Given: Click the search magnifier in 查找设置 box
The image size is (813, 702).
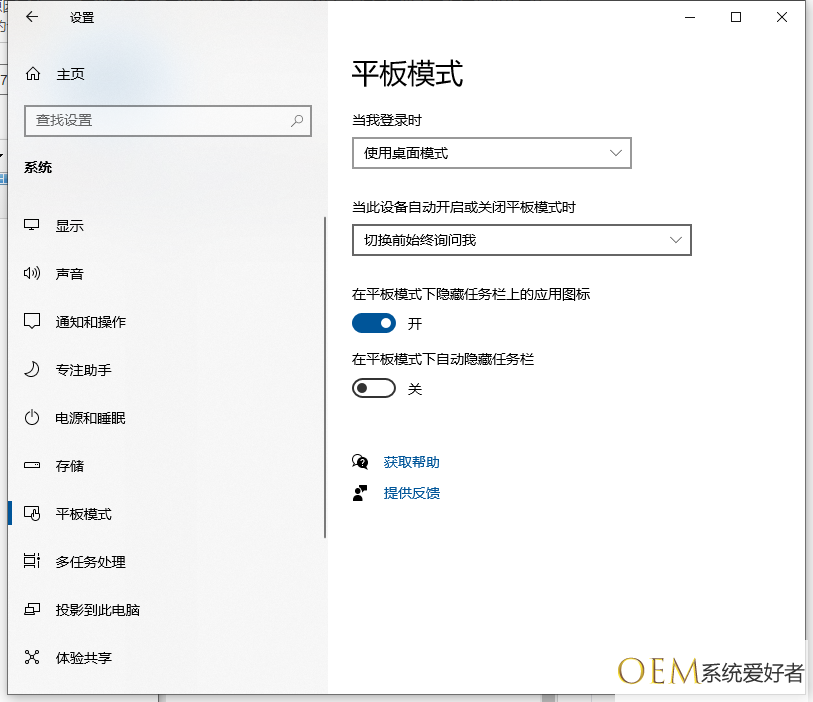Looking at the screenshot, I should [x=297, y=121].
